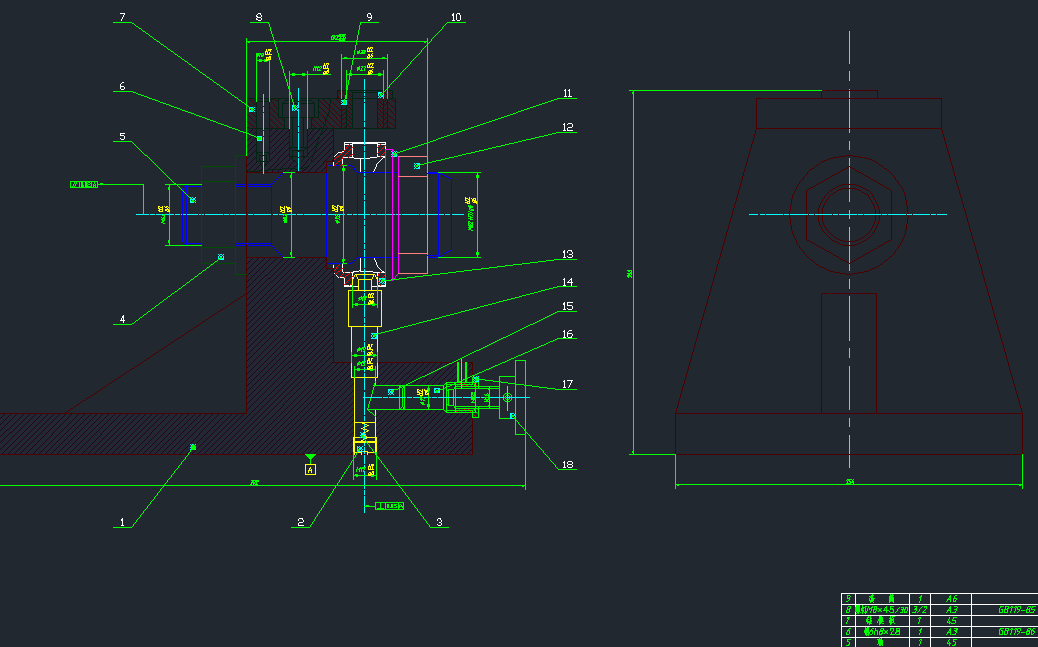
Task: Click the GB119-85 cell in parts table
Action: coord(1004,610)
